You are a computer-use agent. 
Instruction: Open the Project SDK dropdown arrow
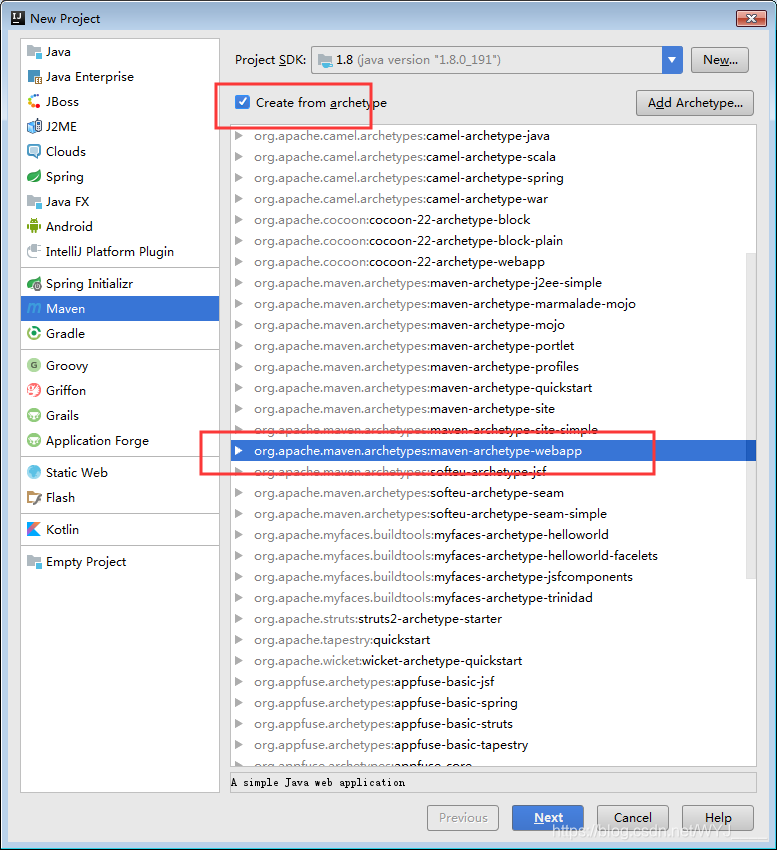(x=672, y=60)
